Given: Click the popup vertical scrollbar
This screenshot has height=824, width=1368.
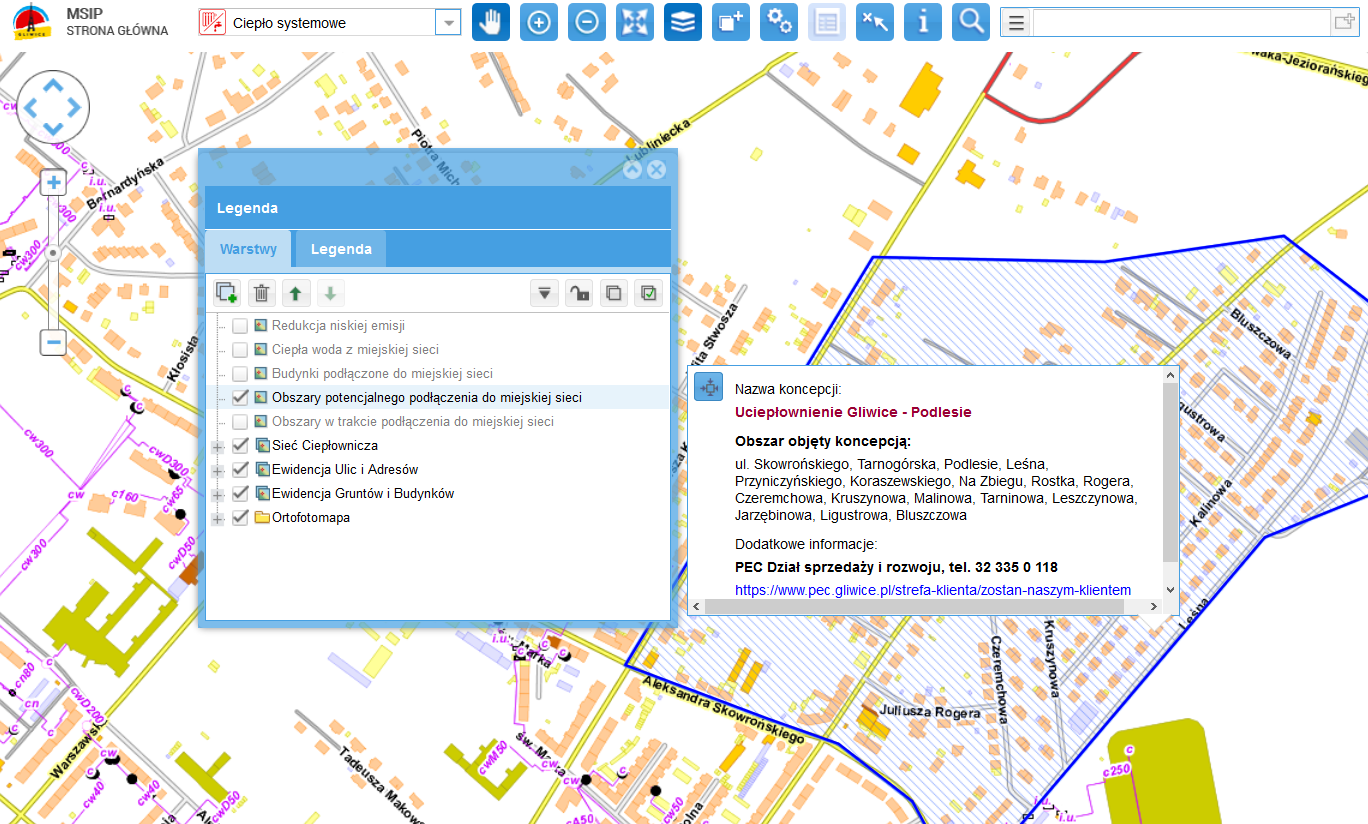Looking at the screenshot, I should tap(1170, 472).
